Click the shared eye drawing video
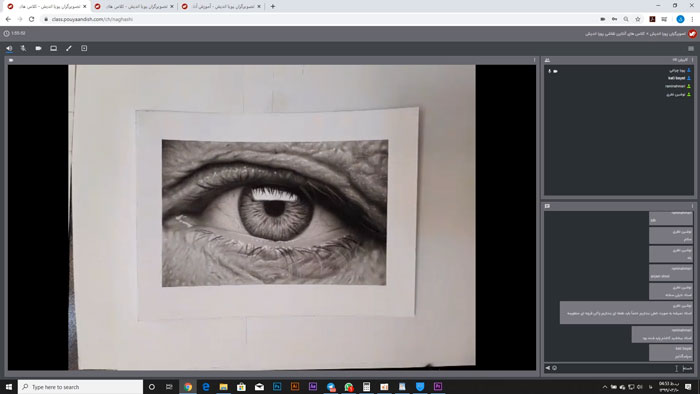This screenshot has height=394, width=700. [272, 217]
